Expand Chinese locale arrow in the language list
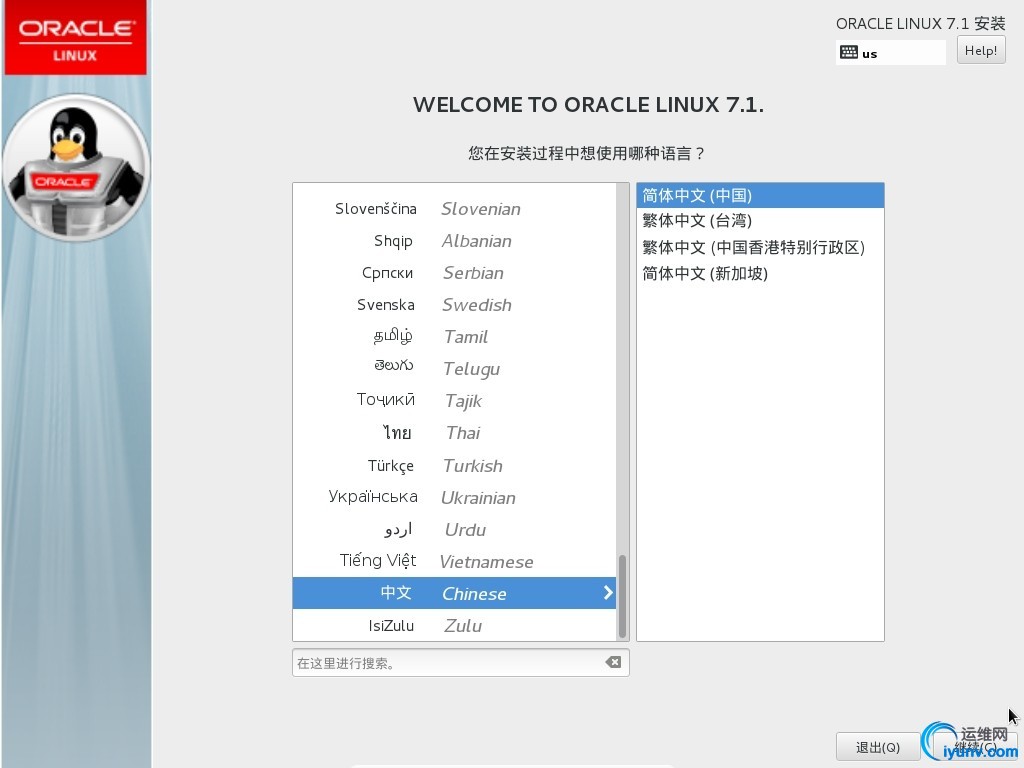This screenshot has width=1024, height=768. tap(608, 592)
